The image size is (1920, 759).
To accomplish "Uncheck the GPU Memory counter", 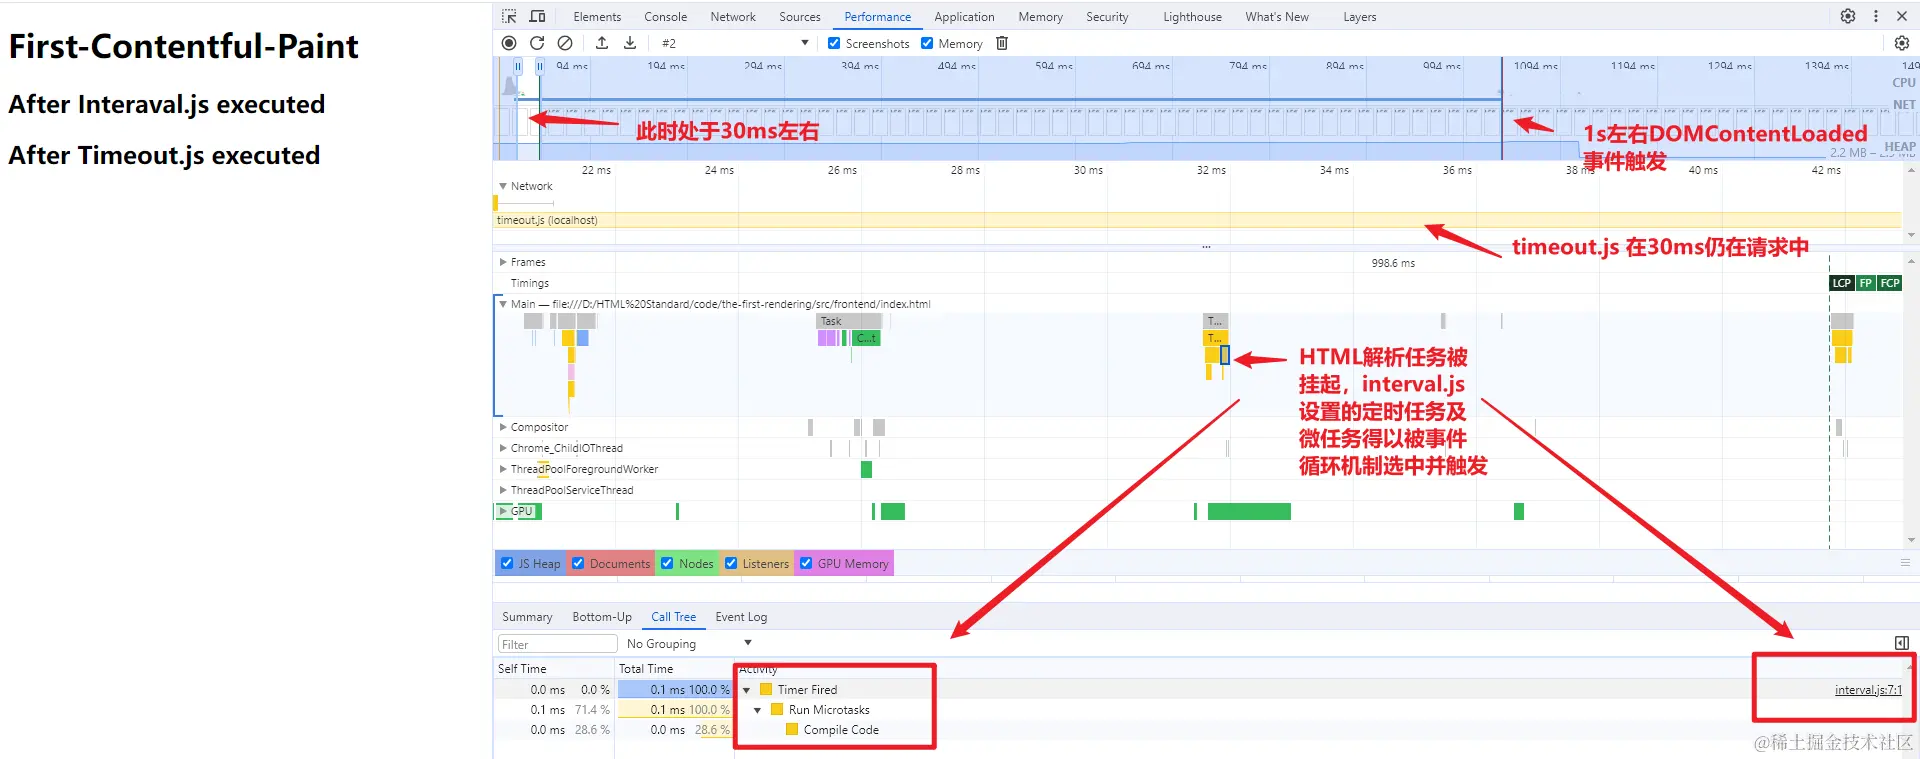I will tap(806, 563).
